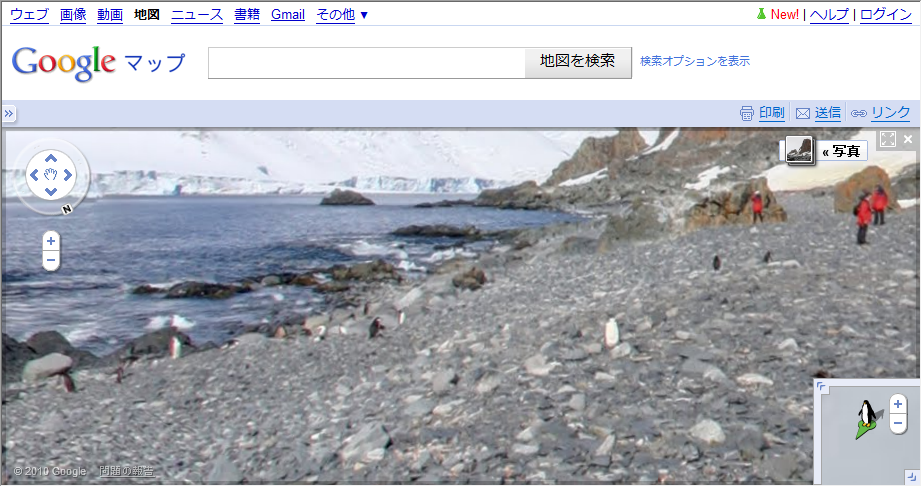
Task: Open the ニュース tab
Action: coord(197,15)
